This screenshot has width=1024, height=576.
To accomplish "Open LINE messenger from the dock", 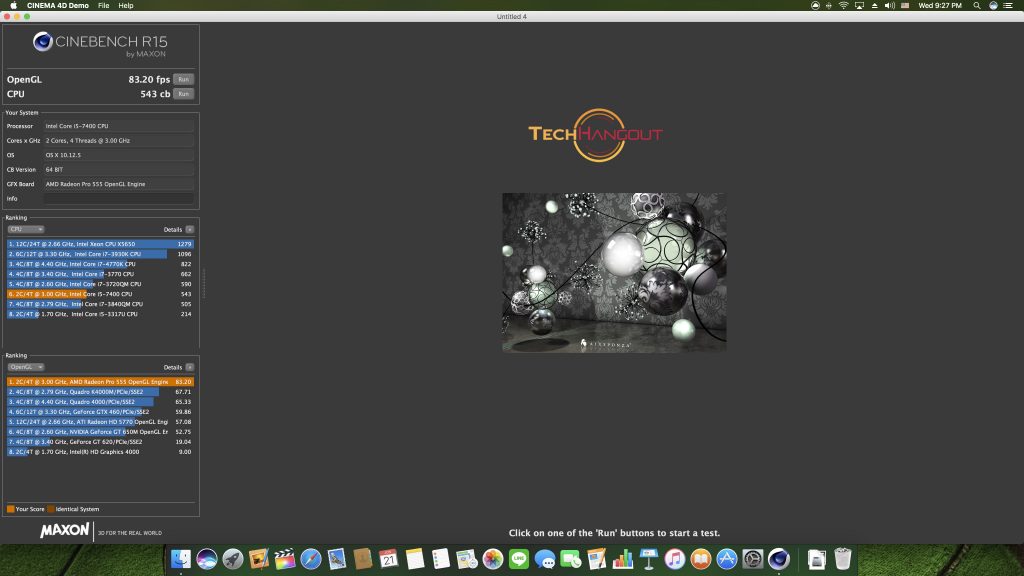I will click(x=519, y=559).
